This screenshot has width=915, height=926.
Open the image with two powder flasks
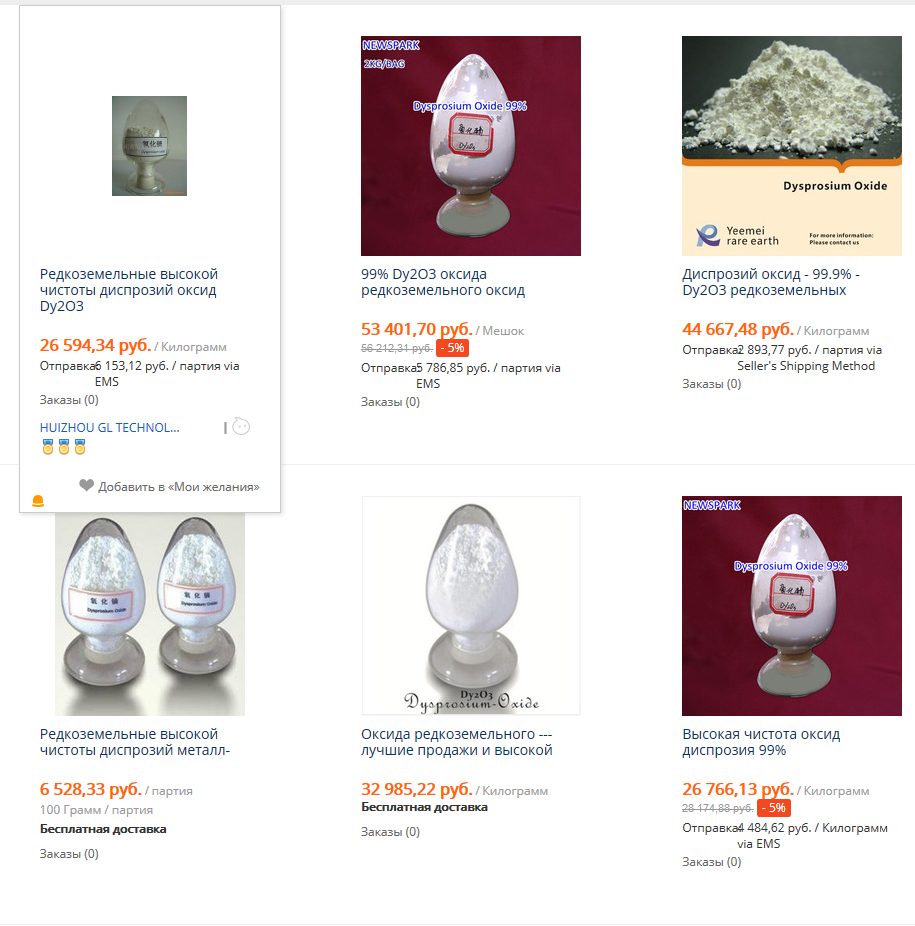(149, 606)
